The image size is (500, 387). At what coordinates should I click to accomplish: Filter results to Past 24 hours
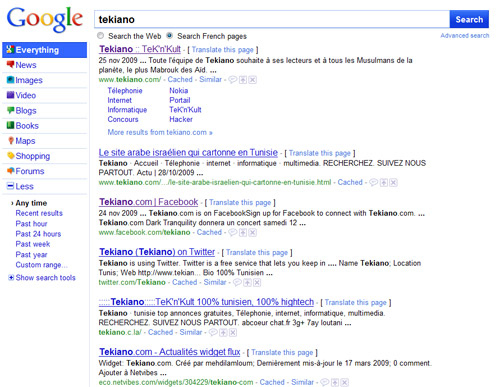click(x=38, y=234)
